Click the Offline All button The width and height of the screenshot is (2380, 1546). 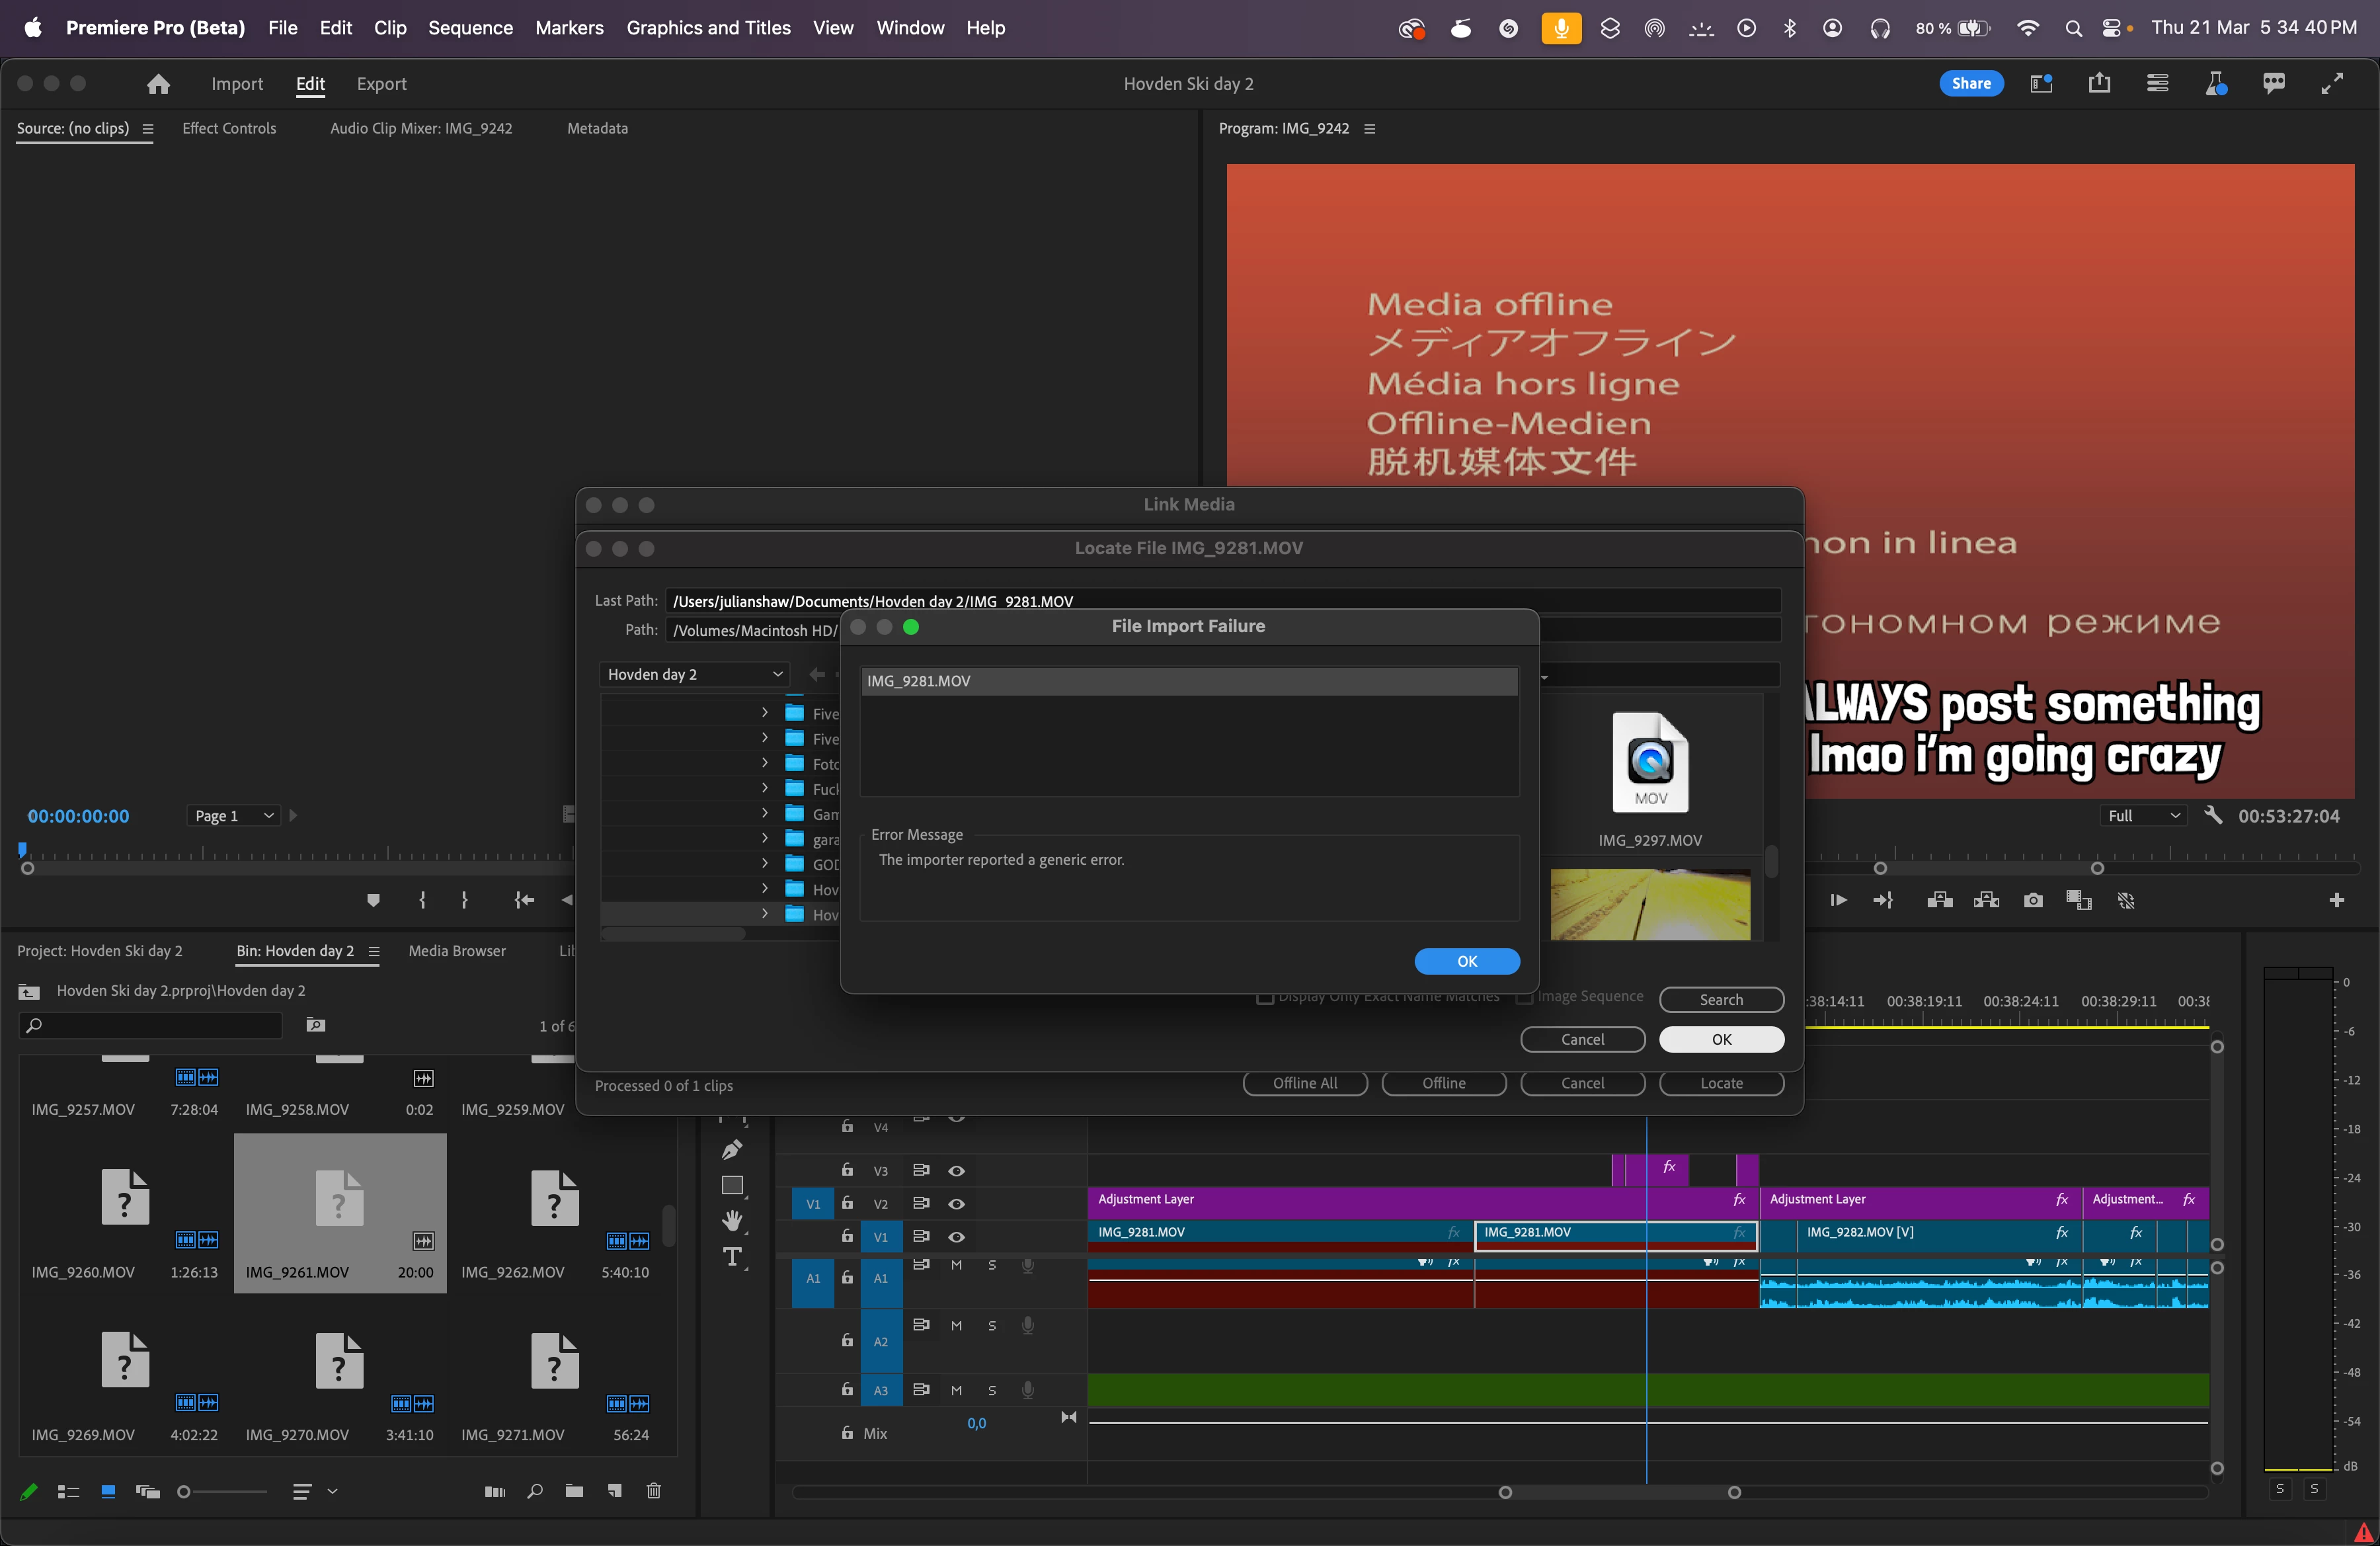pyautogui.click(x=1304, y=1083)
